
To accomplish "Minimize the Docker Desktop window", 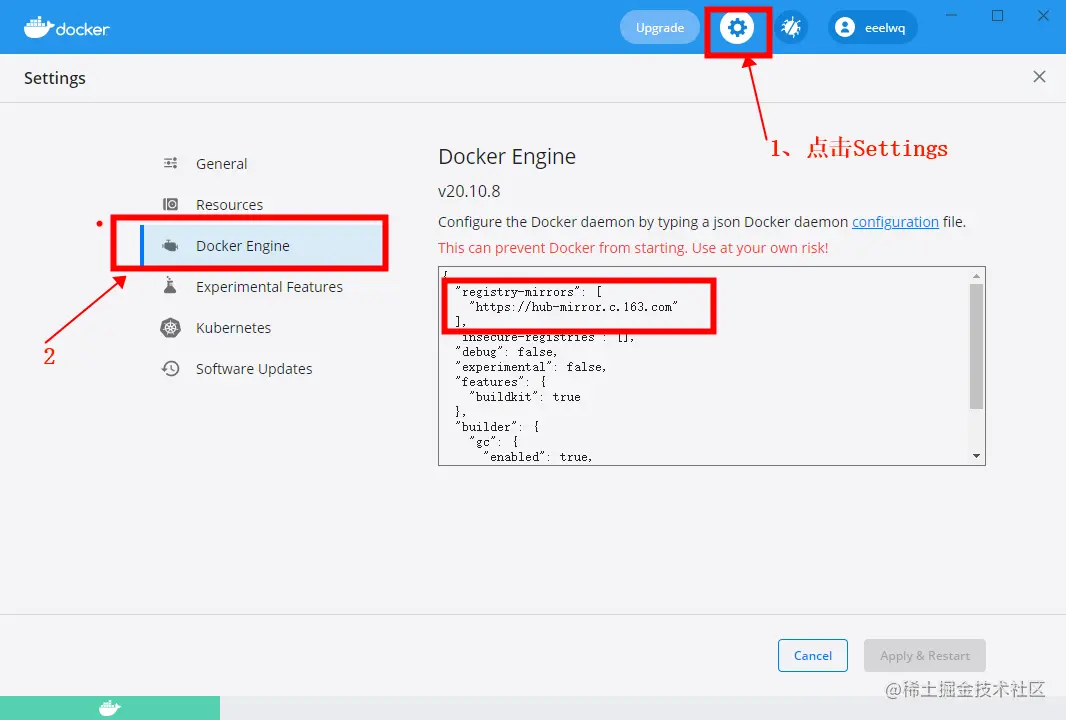I will coord(952,15).
